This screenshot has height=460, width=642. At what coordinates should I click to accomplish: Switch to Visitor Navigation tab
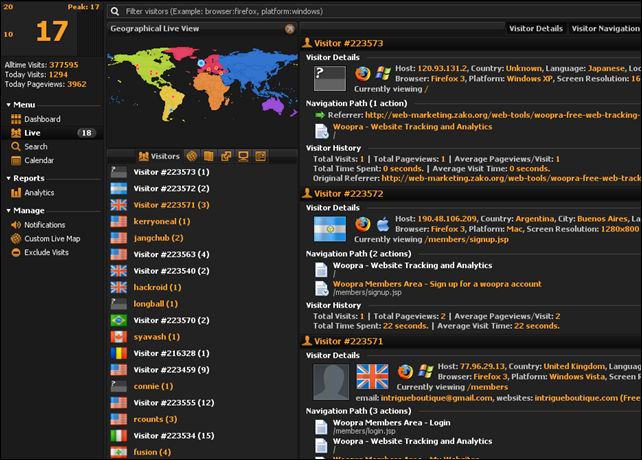pyautogui.click(x=605, y=28)
